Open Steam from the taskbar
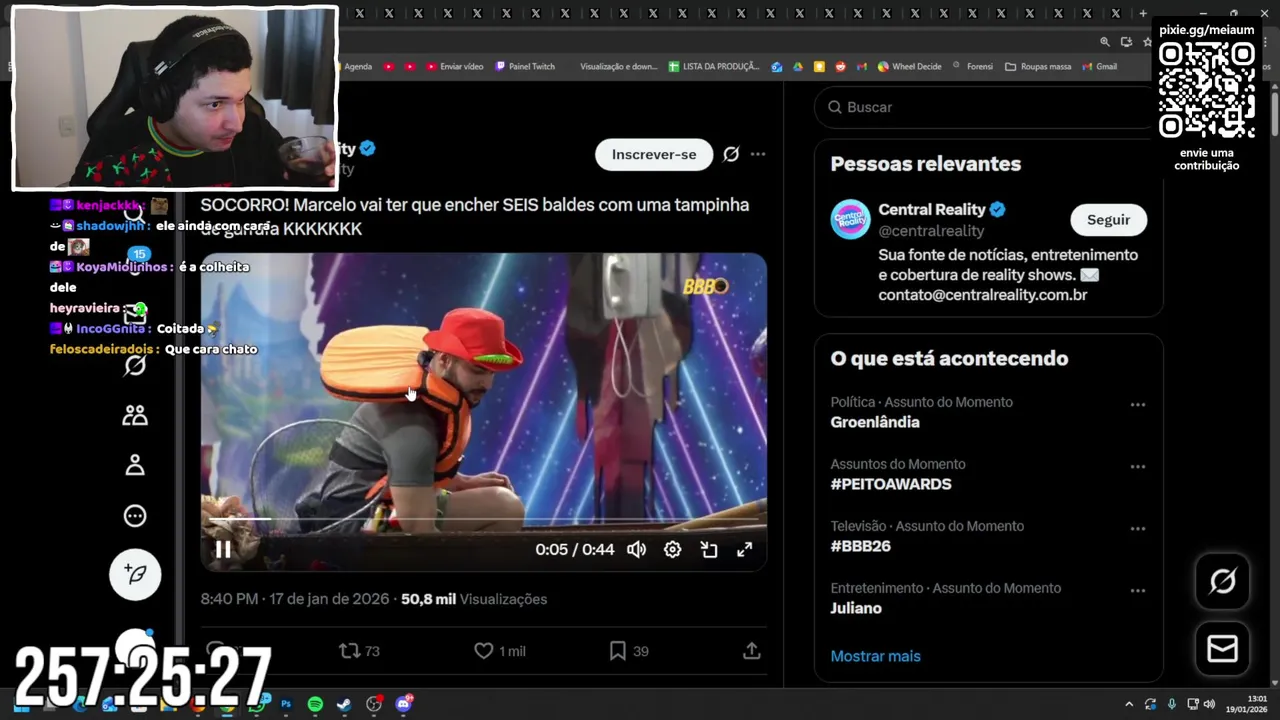1280x720 pixels. (x=344, y=704)
